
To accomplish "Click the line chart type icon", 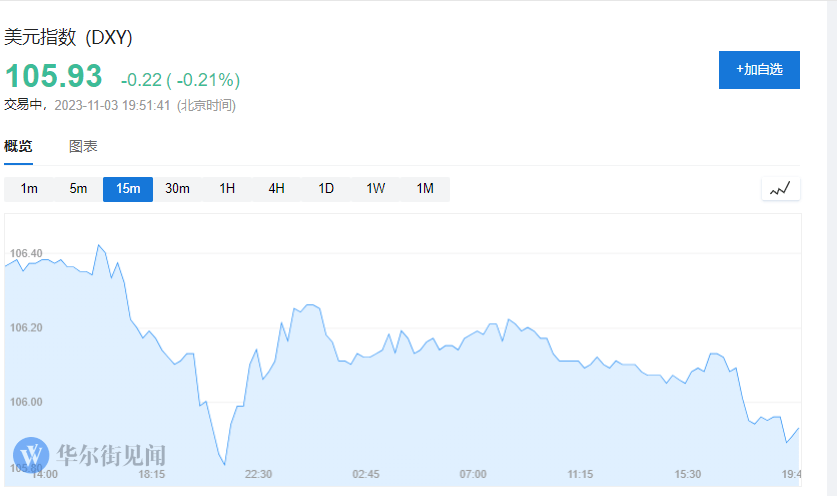I will tap(780, 189).
